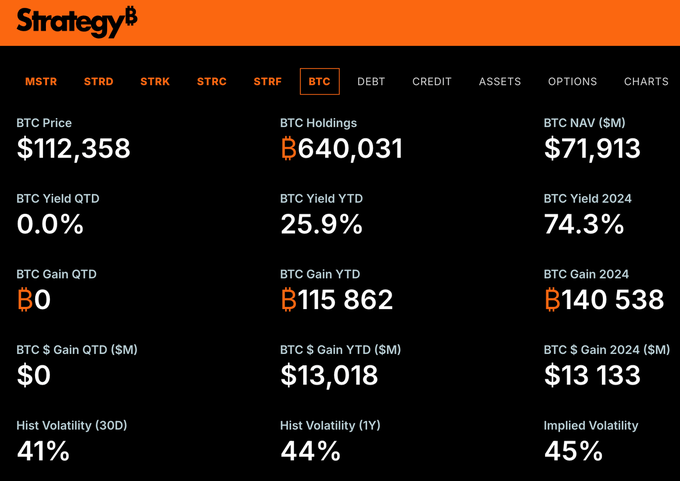The height and width of the screenshot is (481, 680).
Task: Switch to the STRD tab
Action: pos(98,81)
